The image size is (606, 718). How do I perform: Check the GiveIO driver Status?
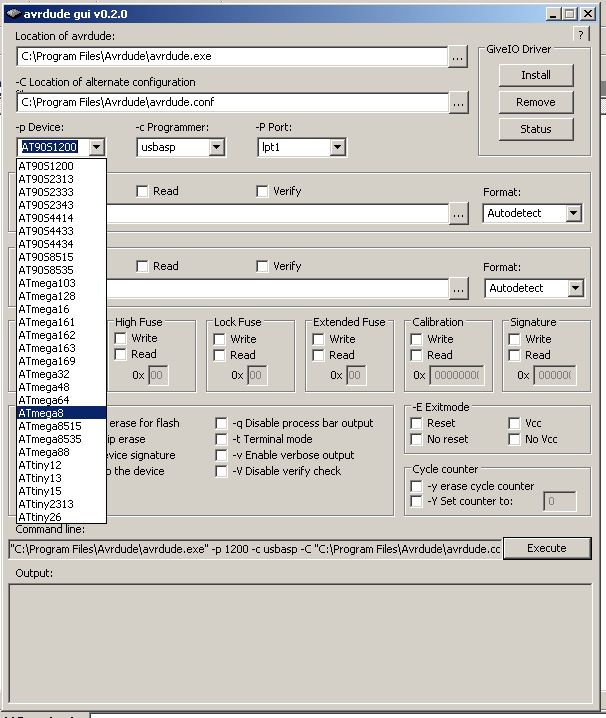(x=536, y=129)
